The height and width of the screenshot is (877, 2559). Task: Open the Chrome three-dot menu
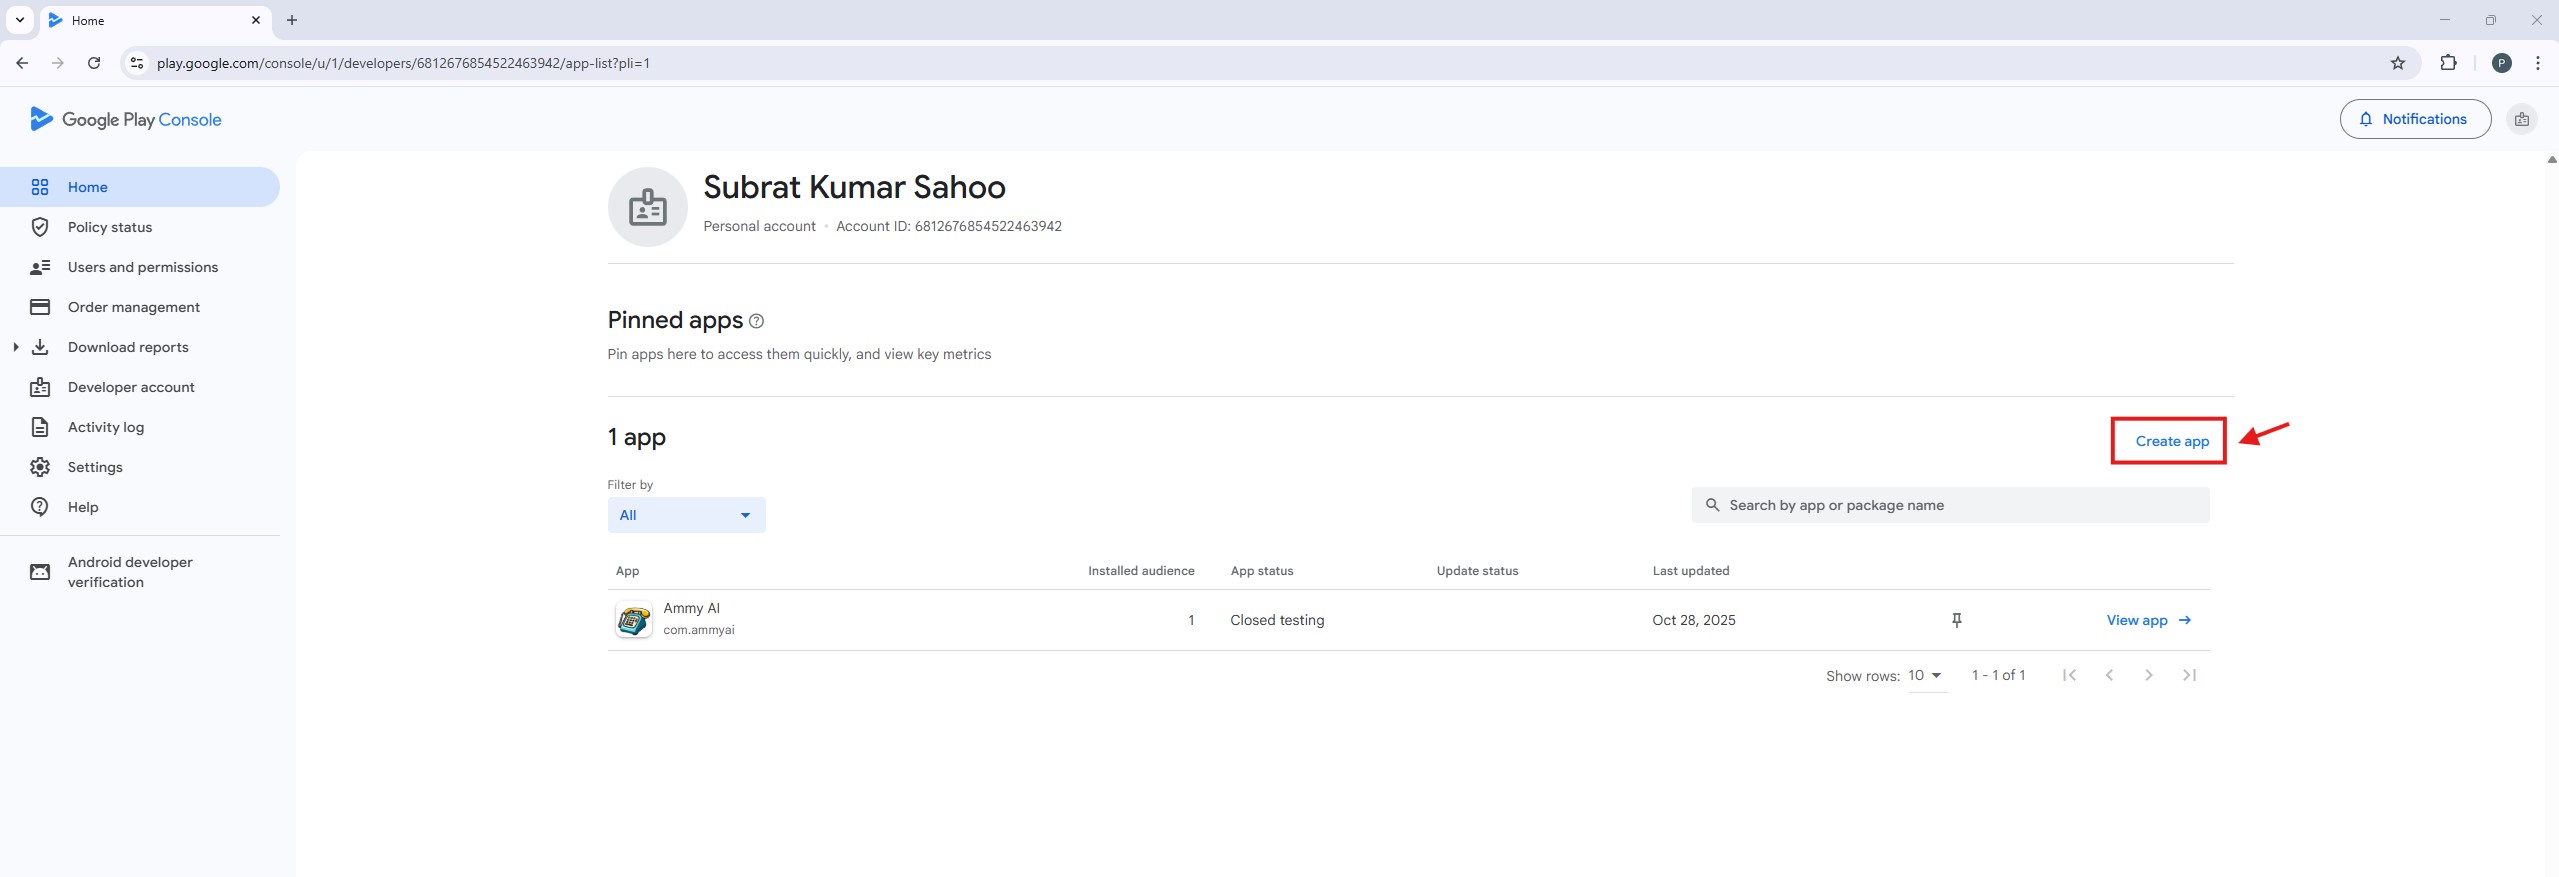(2537, 63)
